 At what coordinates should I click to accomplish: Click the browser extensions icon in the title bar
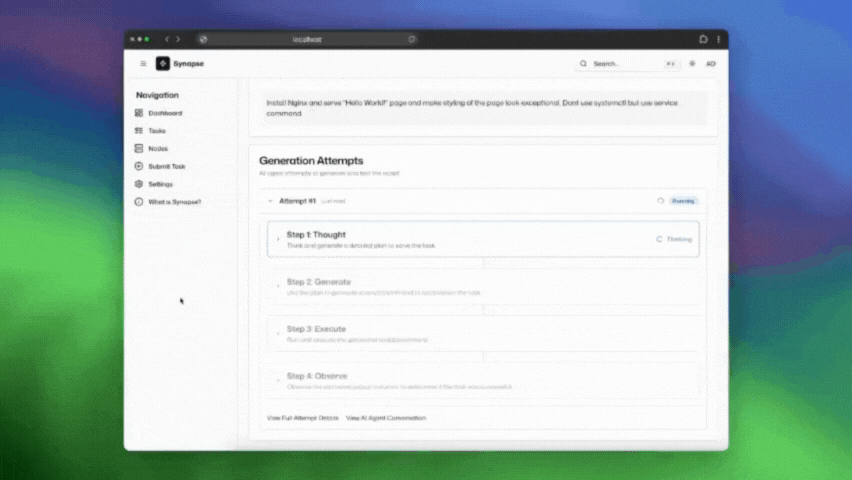point(704,39)
